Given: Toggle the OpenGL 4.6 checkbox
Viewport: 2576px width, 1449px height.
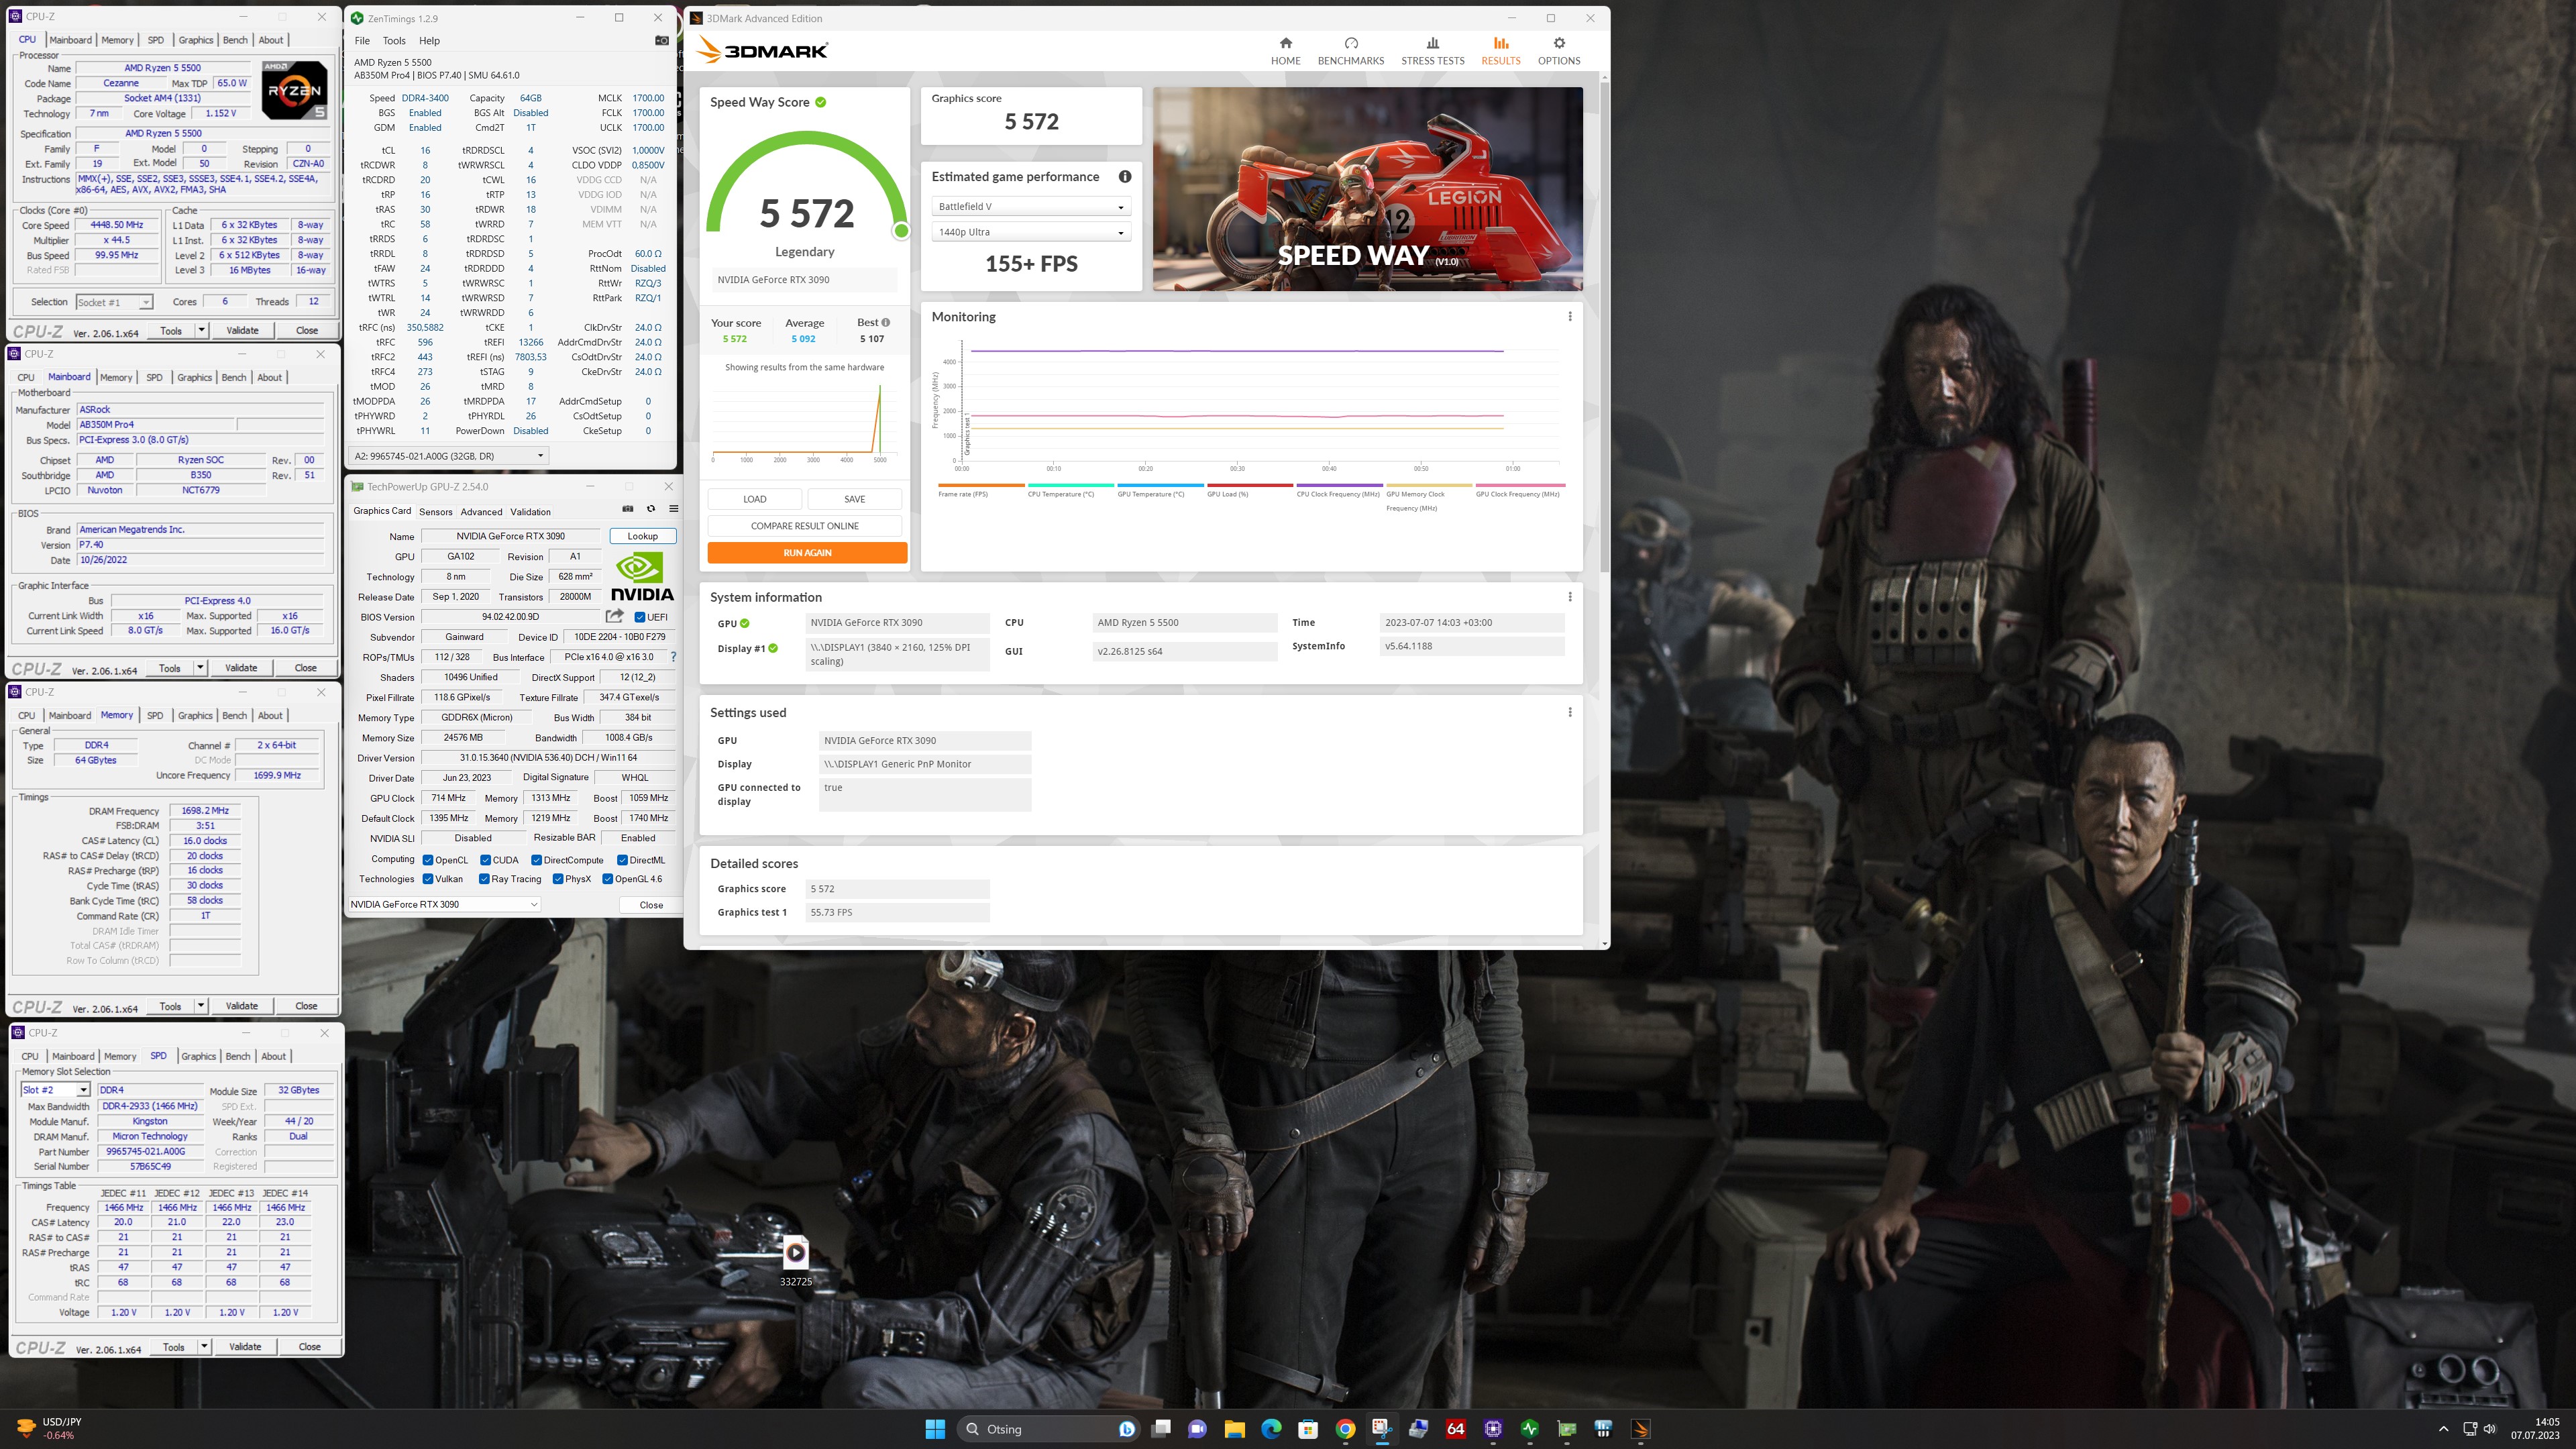Looking at the screenshot, I should pos(607,879).
